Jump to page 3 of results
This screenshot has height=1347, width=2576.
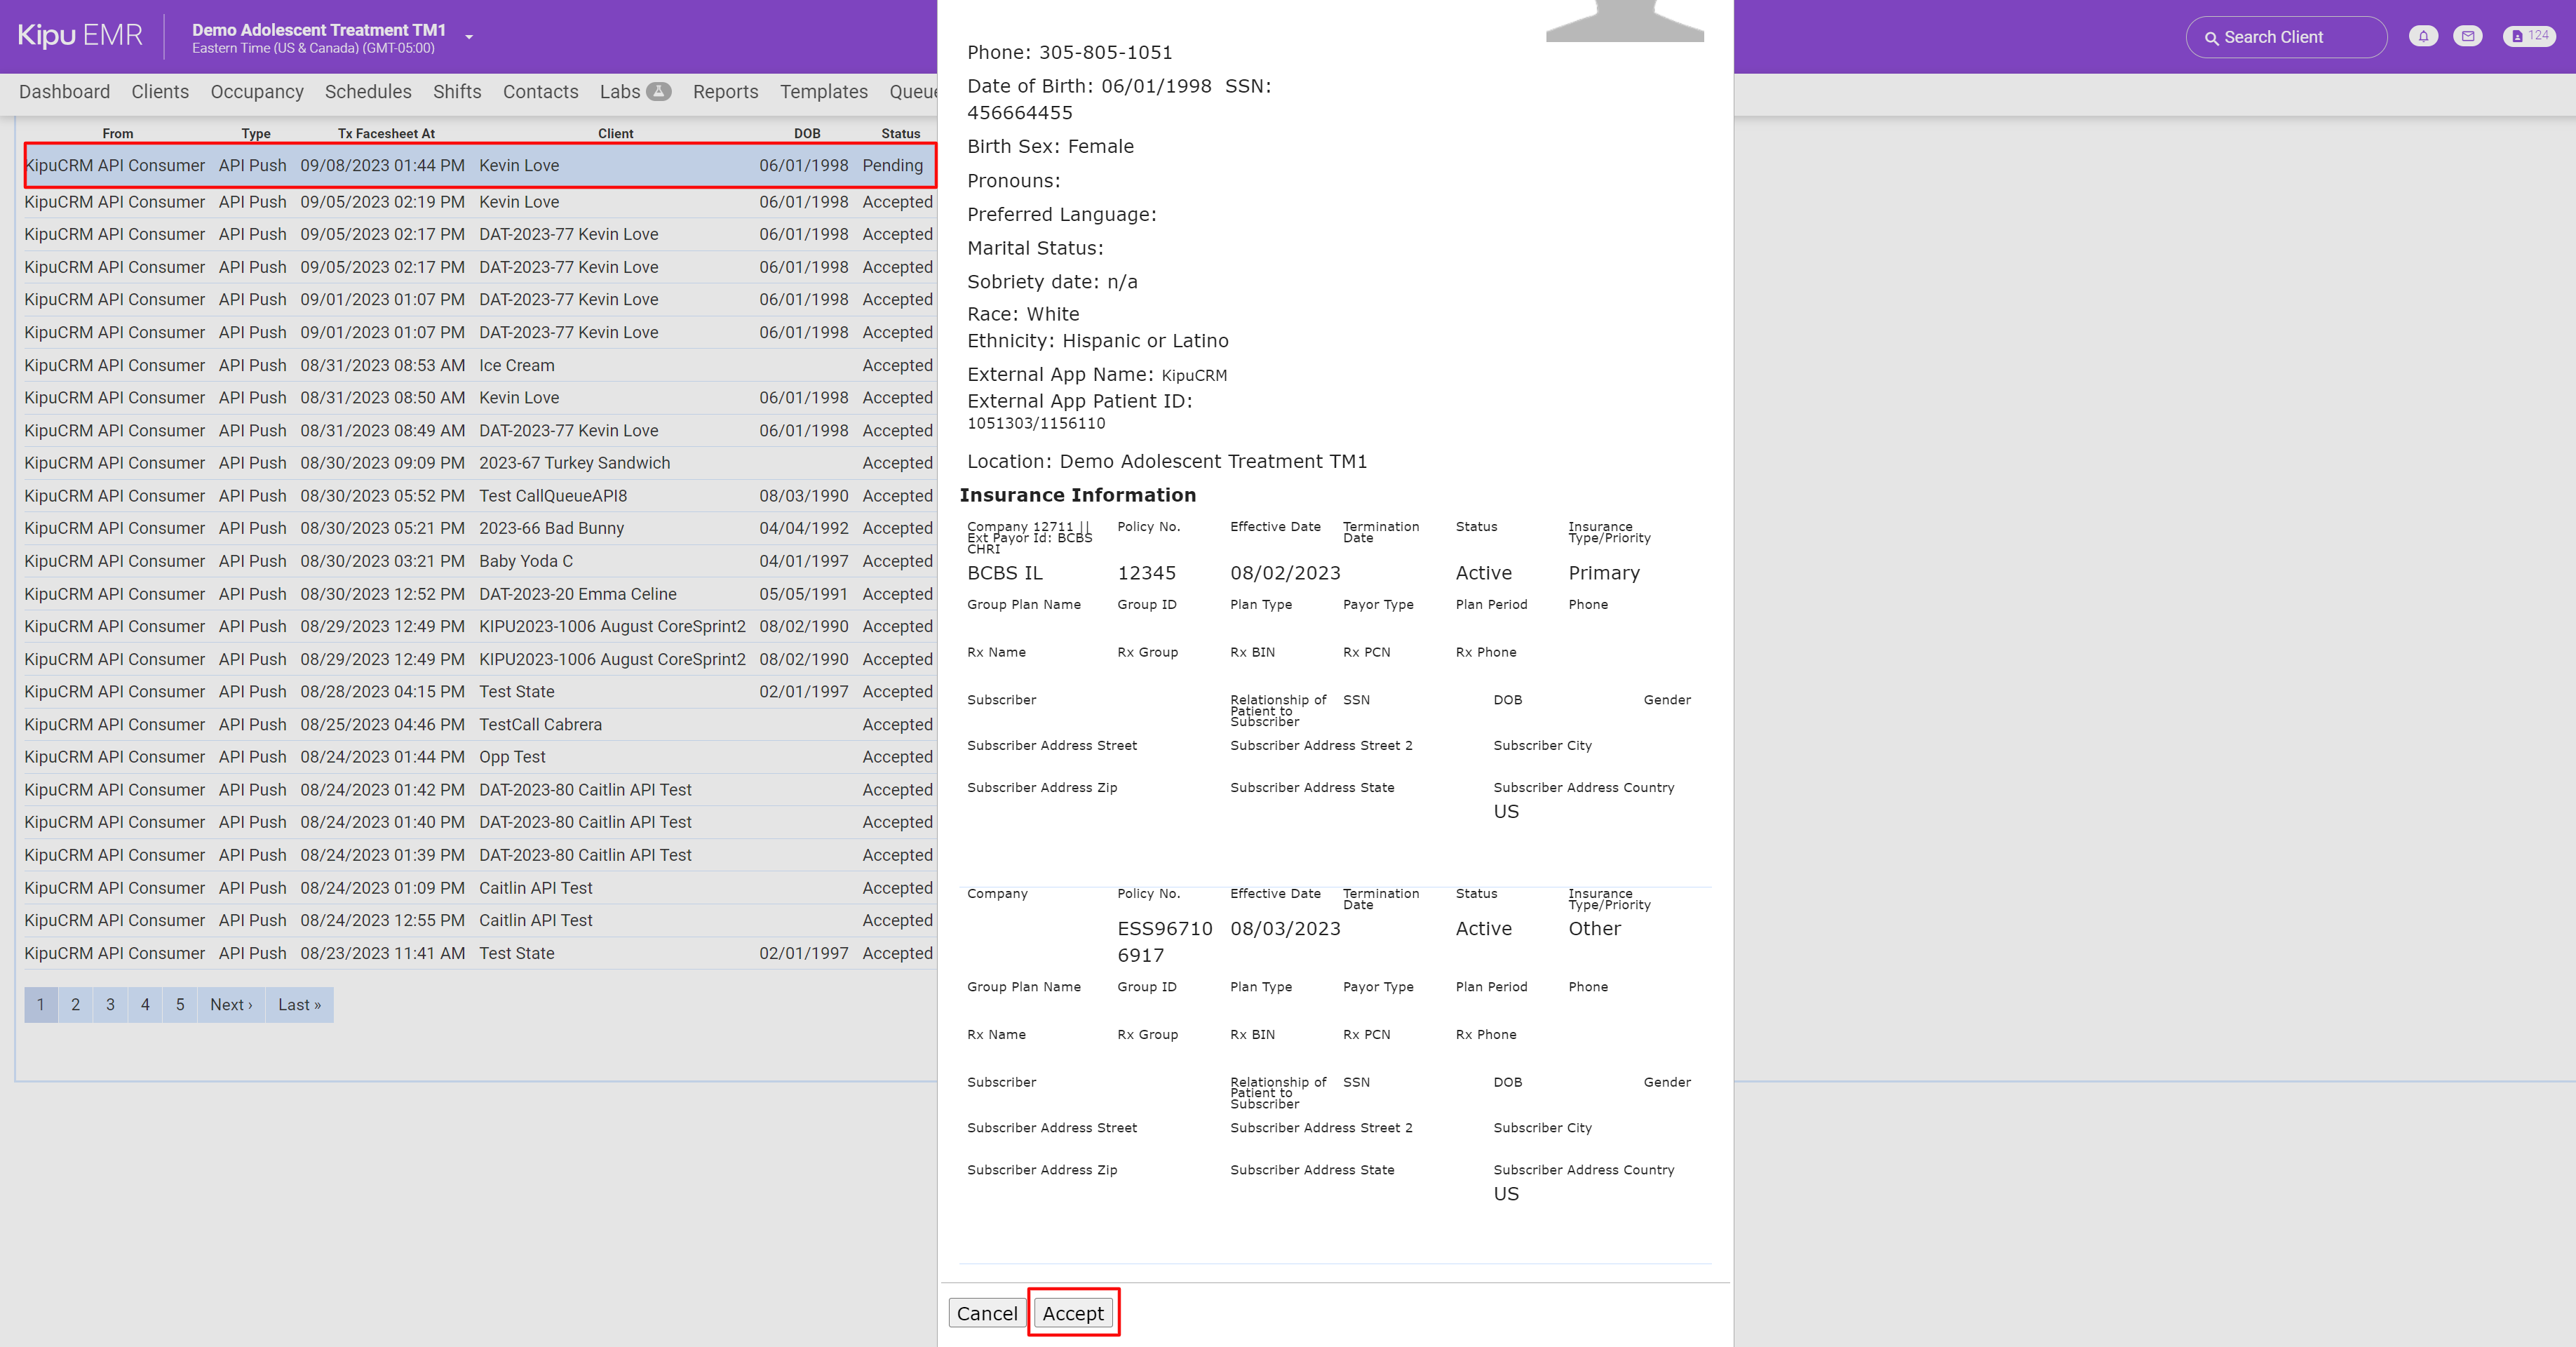coord(110,1005)
